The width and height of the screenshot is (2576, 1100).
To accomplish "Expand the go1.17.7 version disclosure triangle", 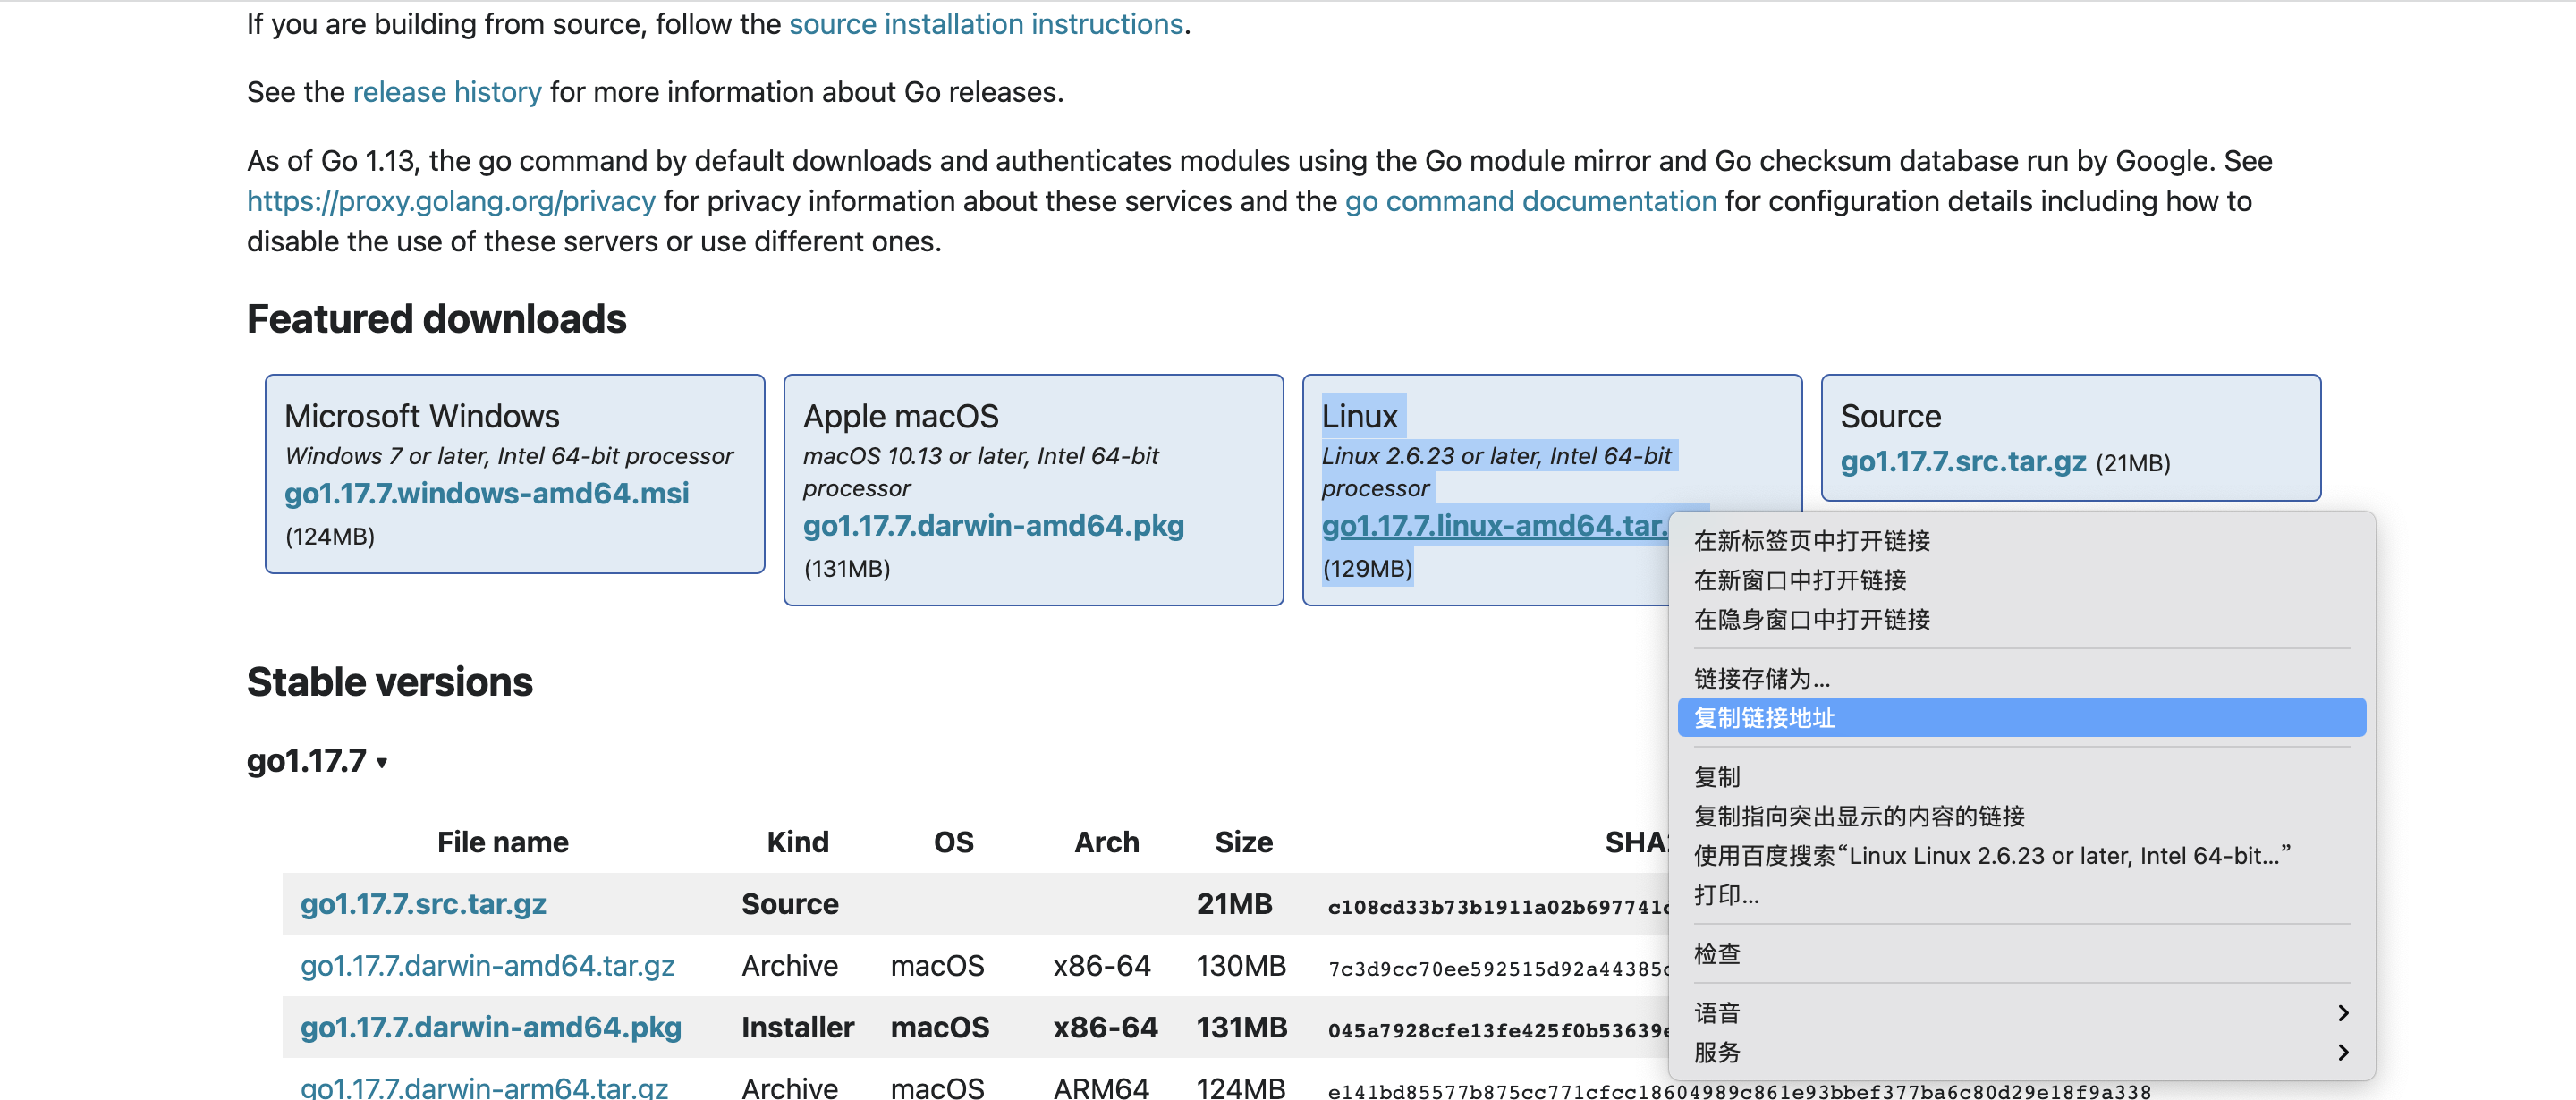I will pos(381,763).
